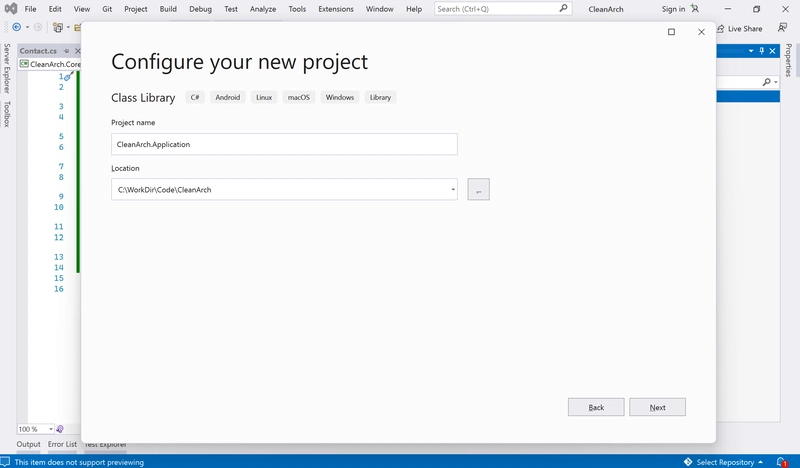
Task: Click the magnifier icon in Quick Launch search
Action: tap(563, 9)
